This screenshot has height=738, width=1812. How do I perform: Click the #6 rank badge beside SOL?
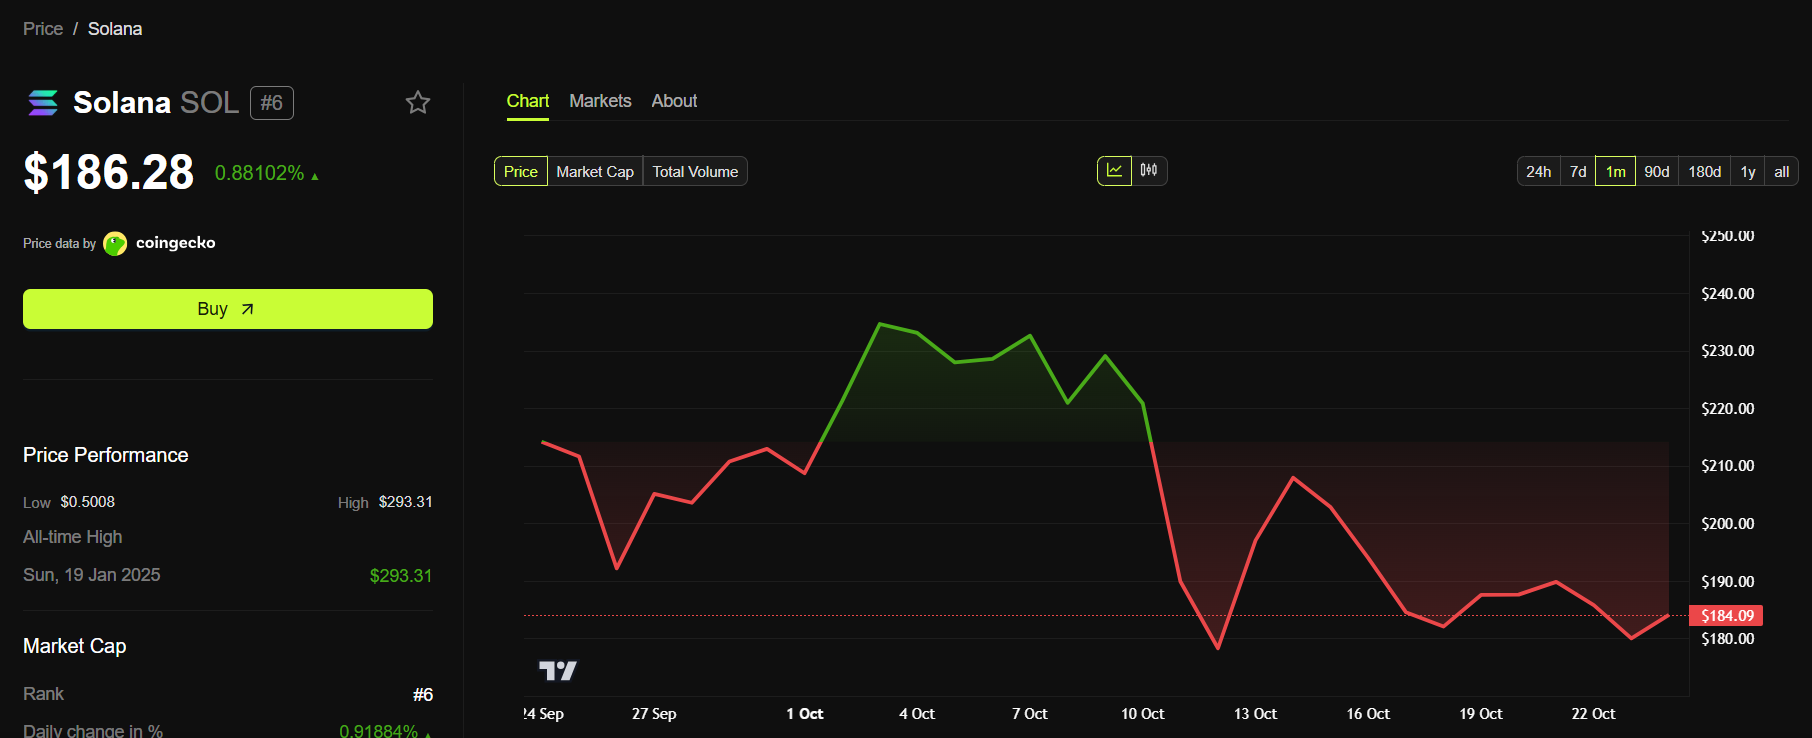click(272, 103)
